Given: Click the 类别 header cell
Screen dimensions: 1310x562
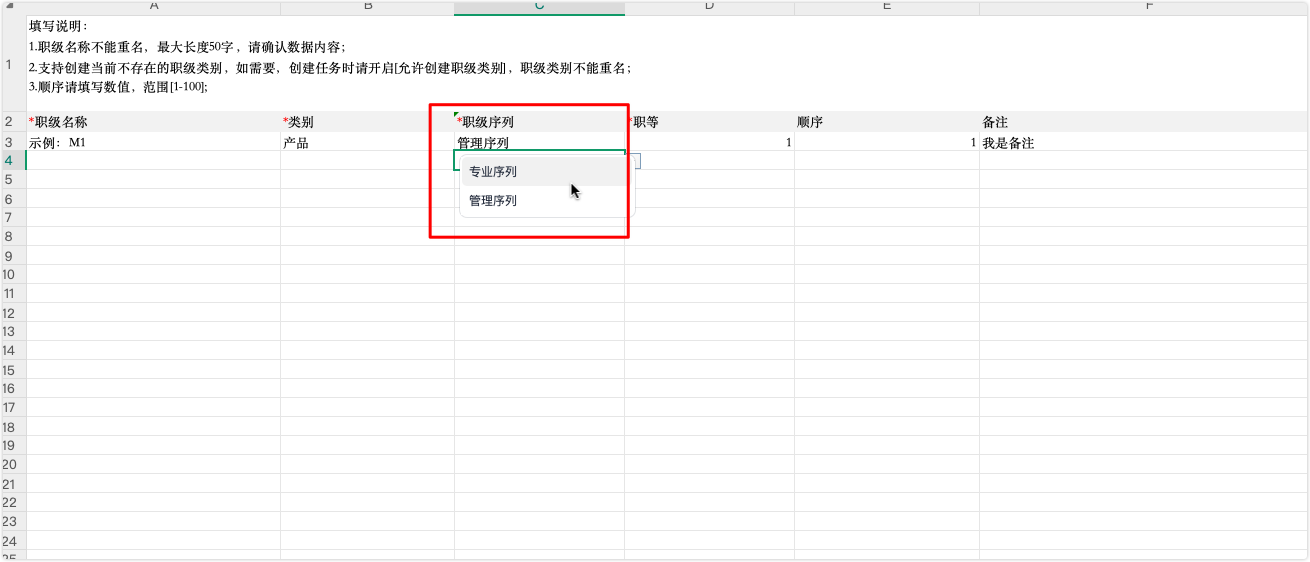Looking at the screenshot, I should [367, 122].
